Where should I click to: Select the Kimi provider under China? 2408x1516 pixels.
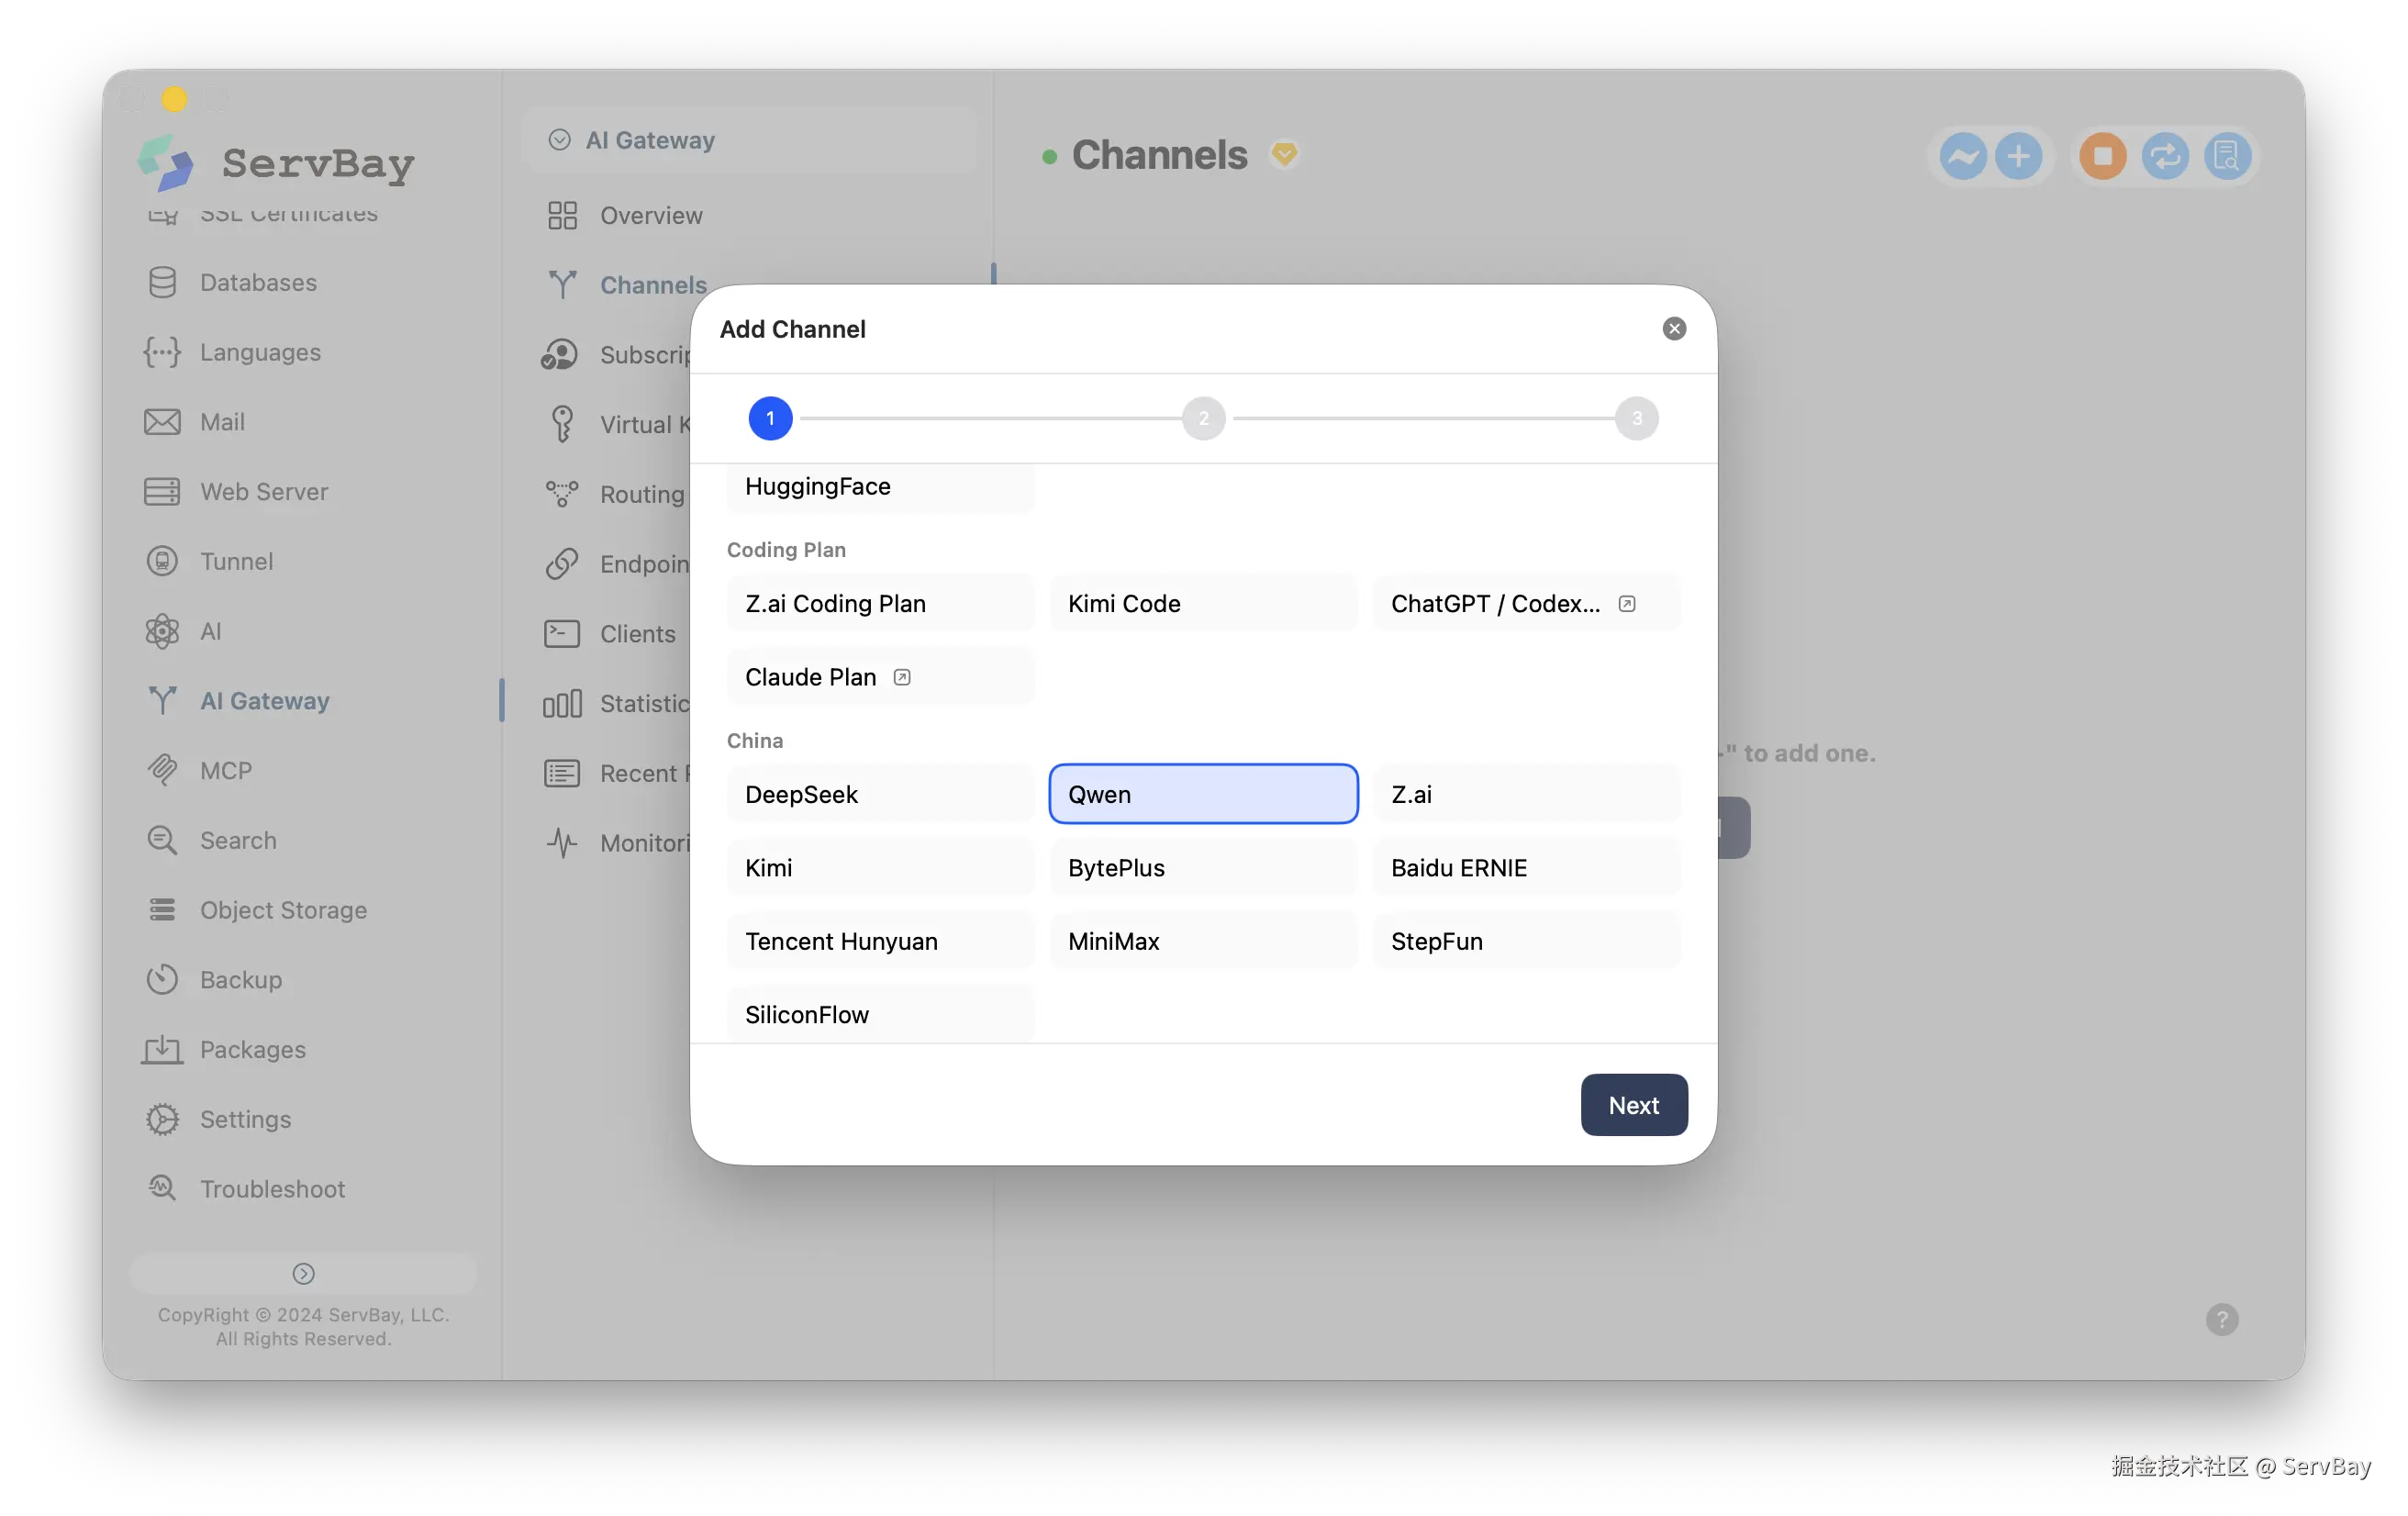pyautogui.click(x=880, y=868)
